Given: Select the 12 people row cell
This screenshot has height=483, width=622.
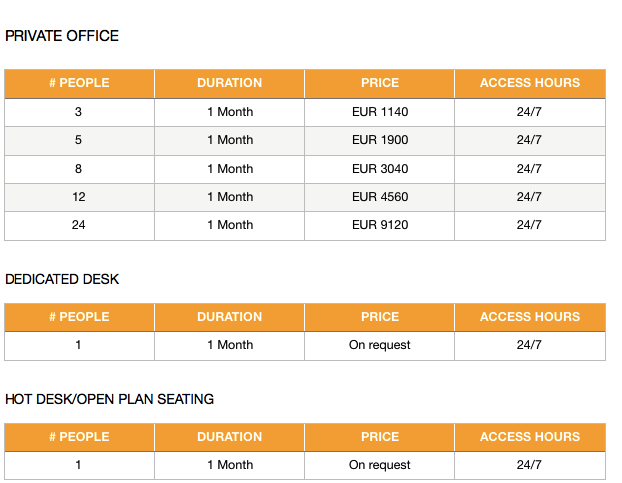Looking at the screenshot, I should (79, 197).
